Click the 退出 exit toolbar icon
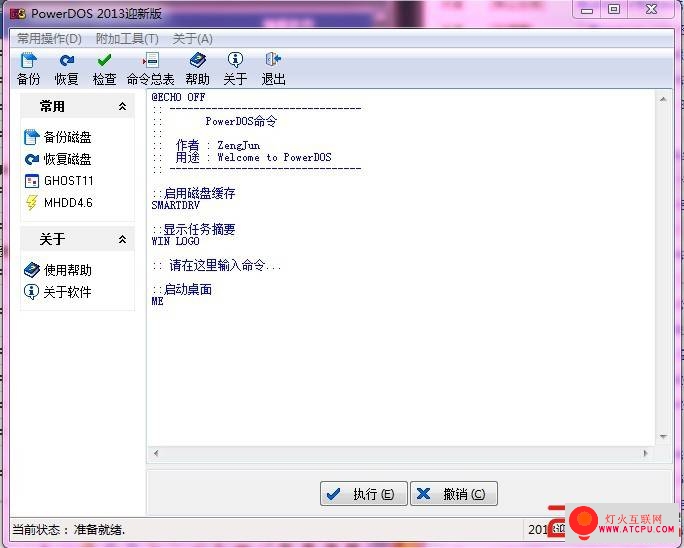 pyautogui.click(x=274, y=60)
